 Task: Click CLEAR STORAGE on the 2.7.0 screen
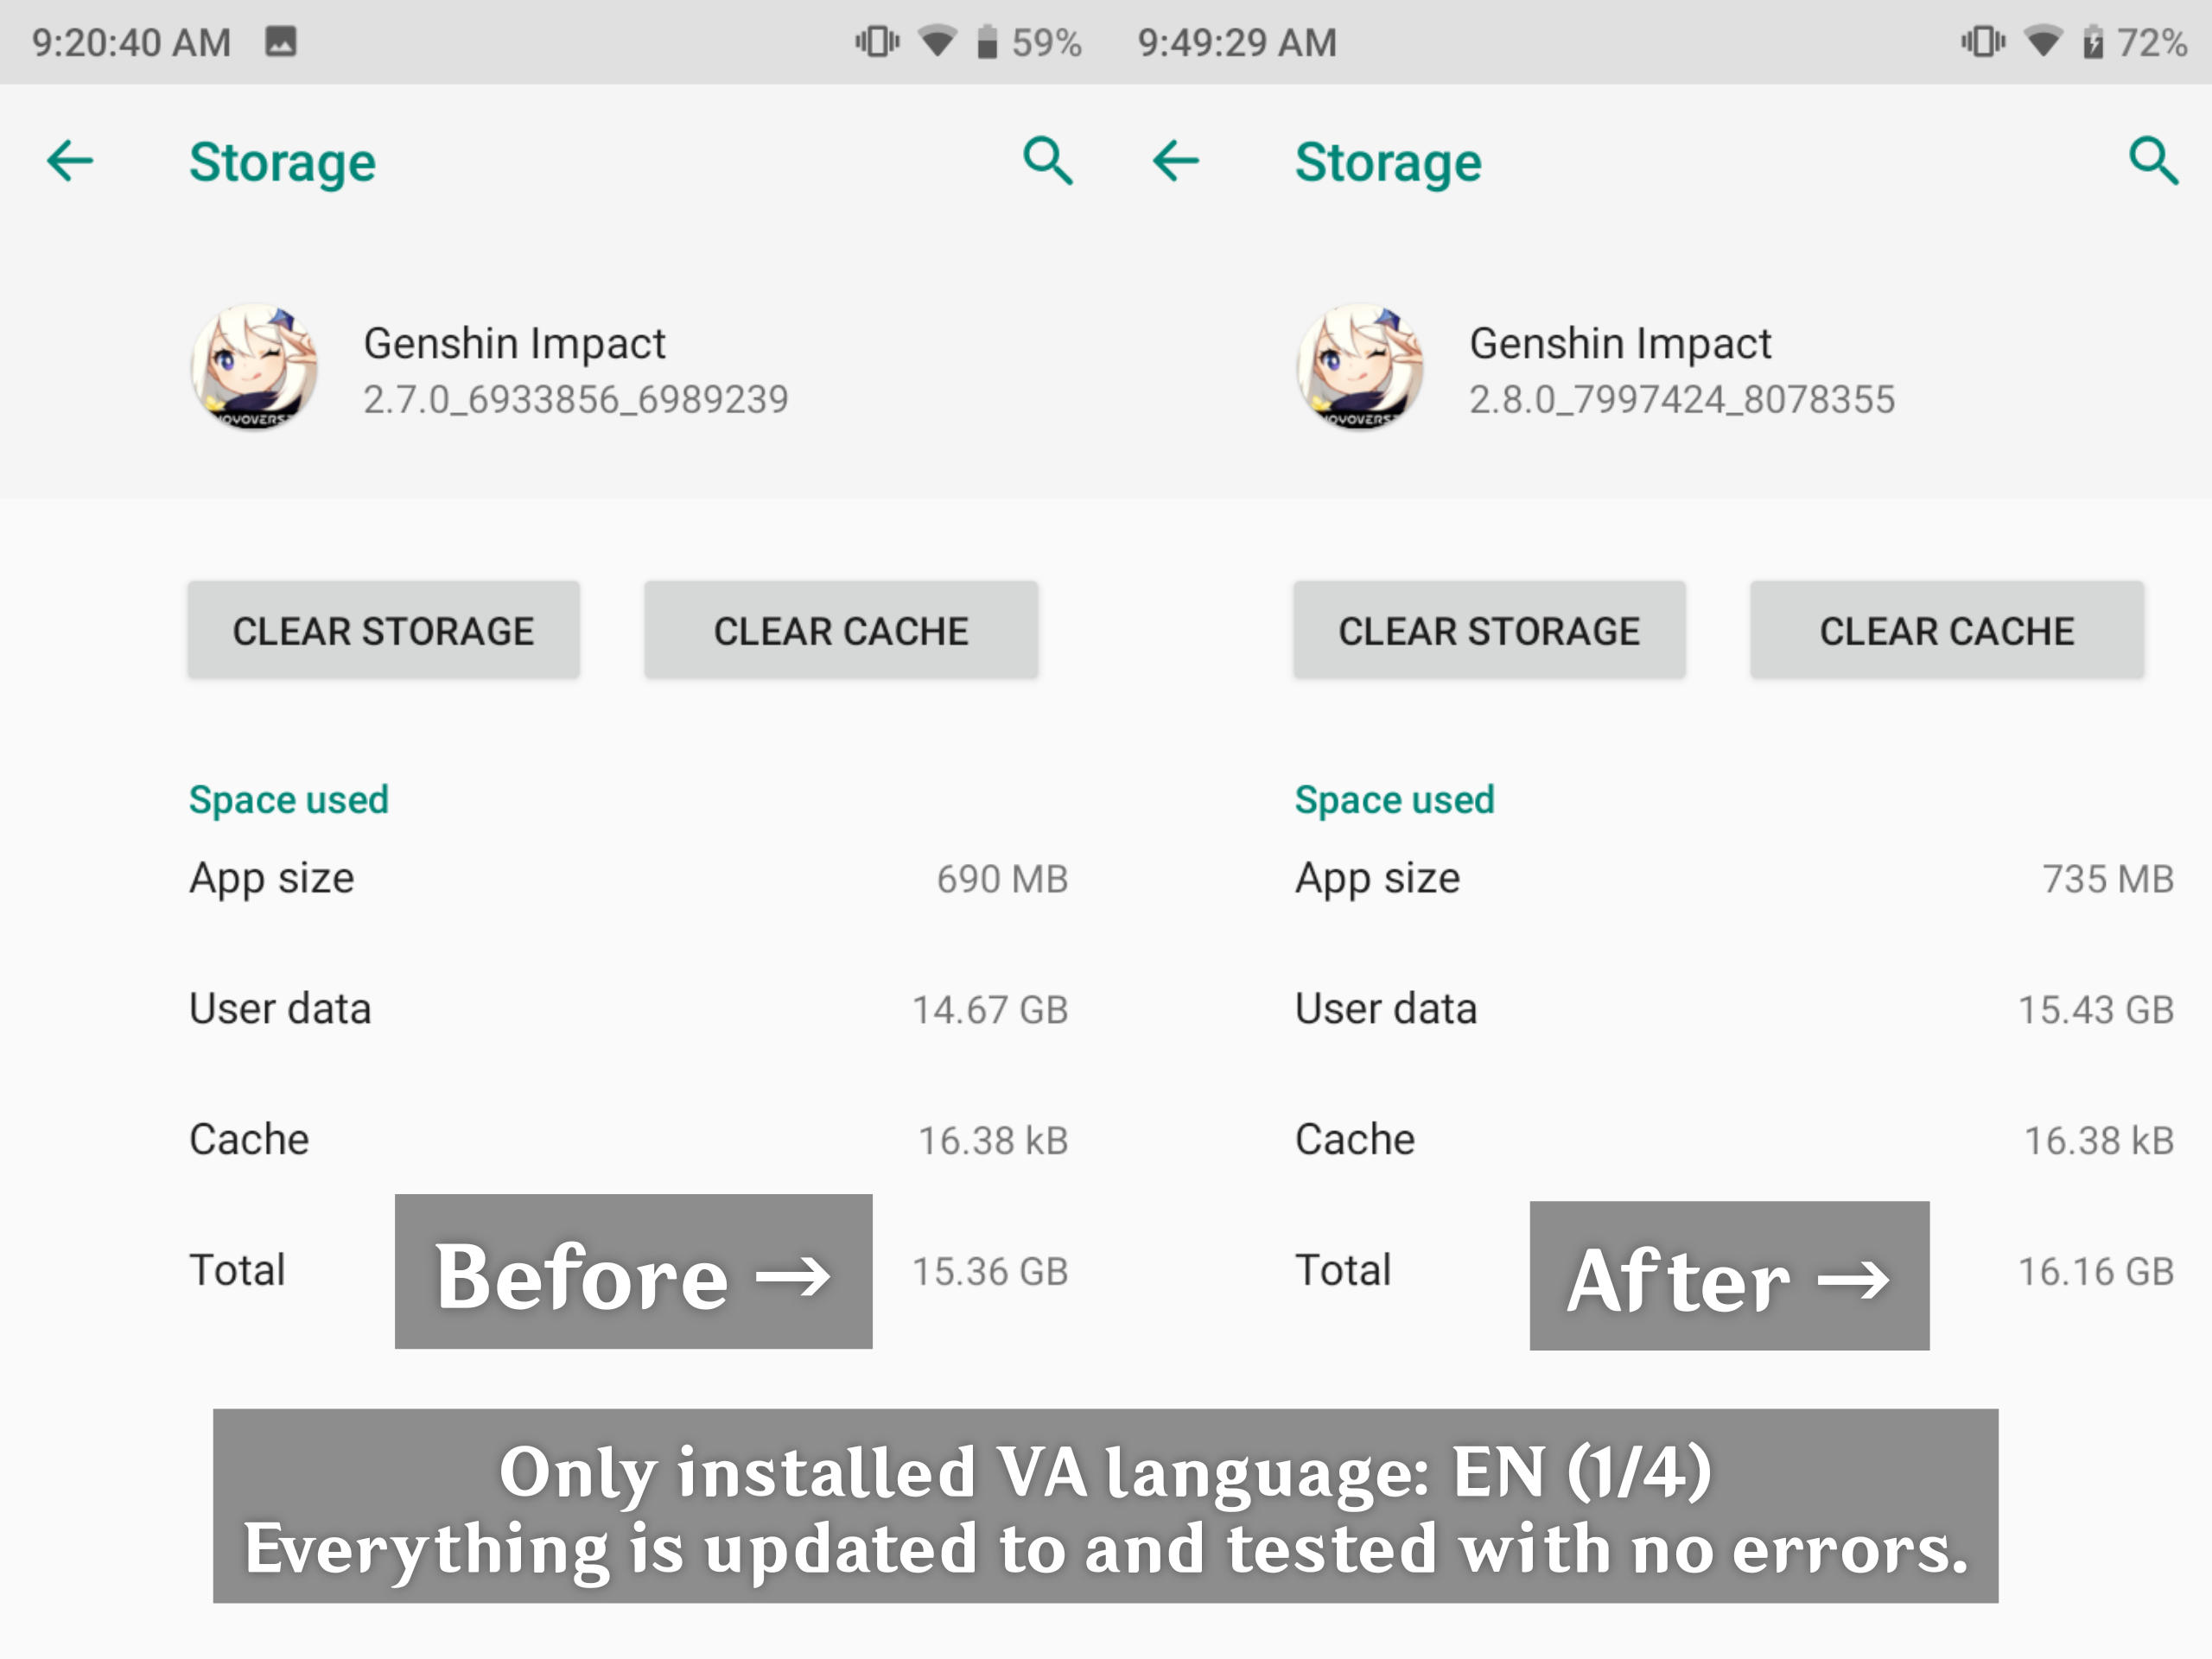click(384, 630)
